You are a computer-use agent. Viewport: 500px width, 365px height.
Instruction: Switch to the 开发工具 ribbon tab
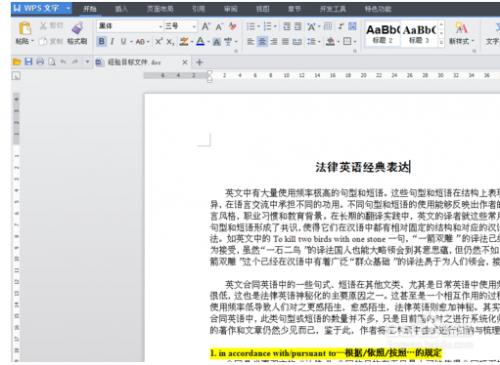tap(333, 9)
